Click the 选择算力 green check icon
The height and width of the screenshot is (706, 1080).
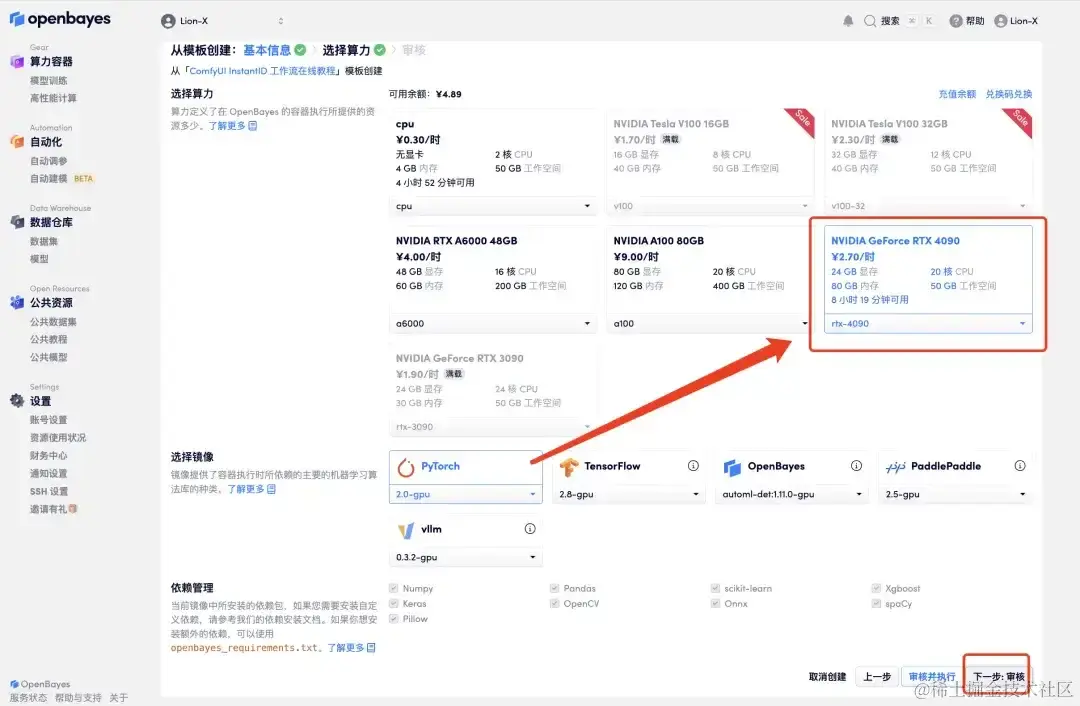tap(380, 50)
